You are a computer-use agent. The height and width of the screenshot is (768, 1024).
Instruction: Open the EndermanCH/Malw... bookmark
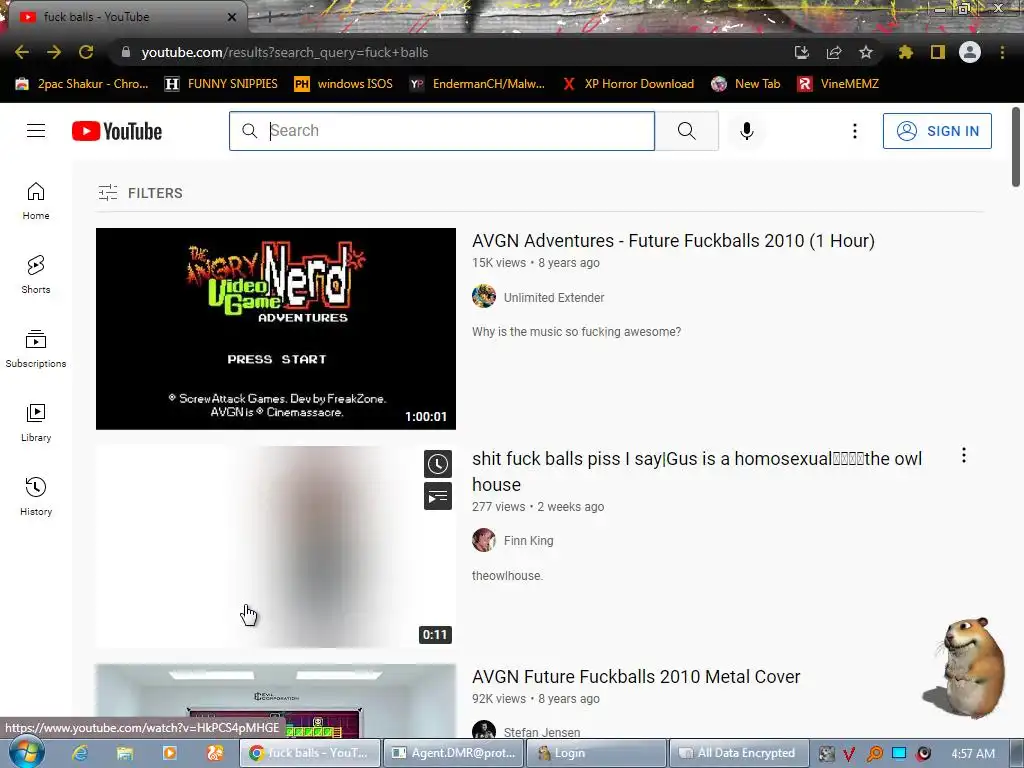(x=477, y=84)
